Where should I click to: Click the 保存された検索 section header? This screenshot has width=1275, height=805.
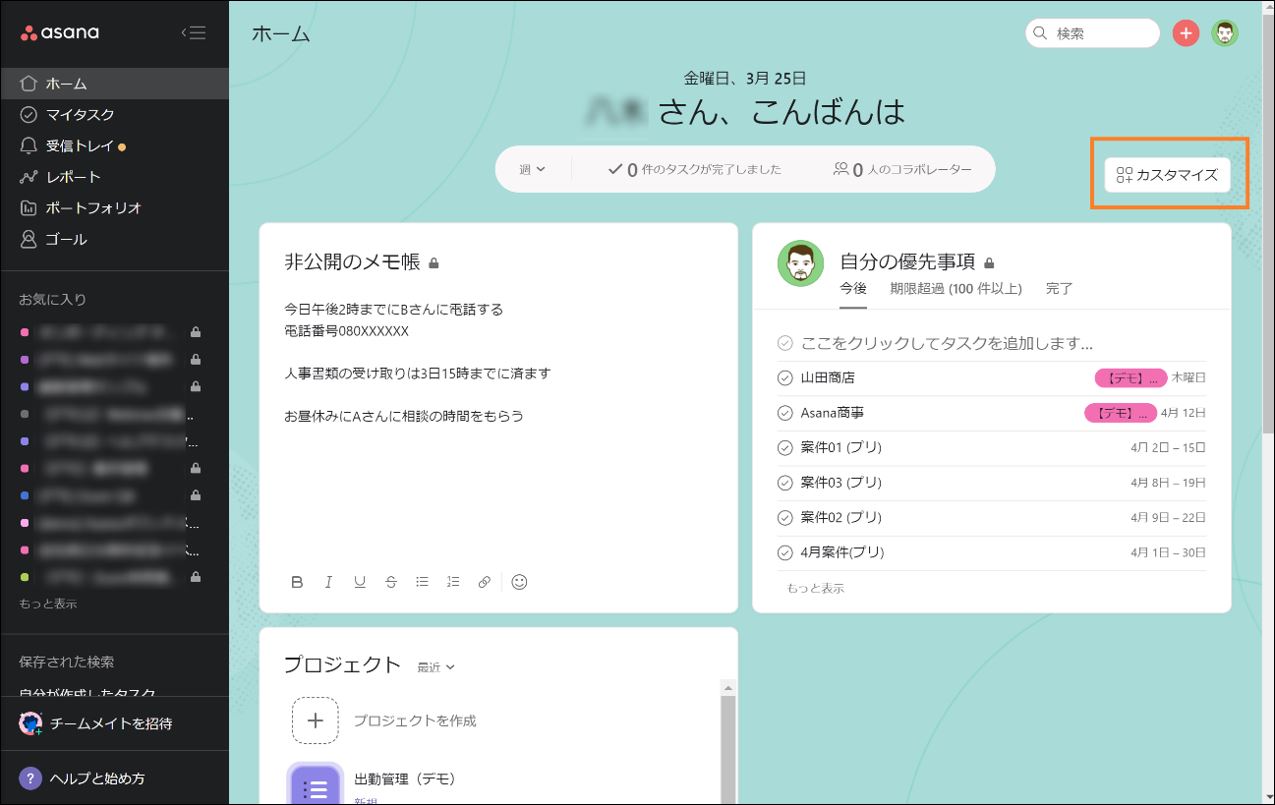click(66, 662)
